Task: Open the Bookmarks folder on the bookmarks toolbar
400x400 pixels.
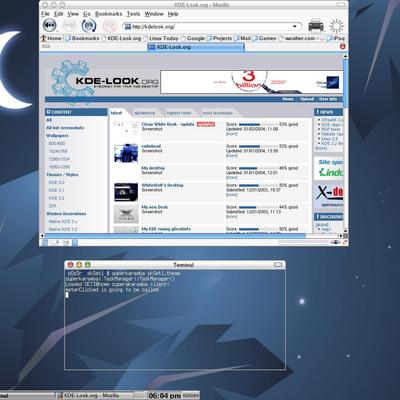Action: click(82, 38)
